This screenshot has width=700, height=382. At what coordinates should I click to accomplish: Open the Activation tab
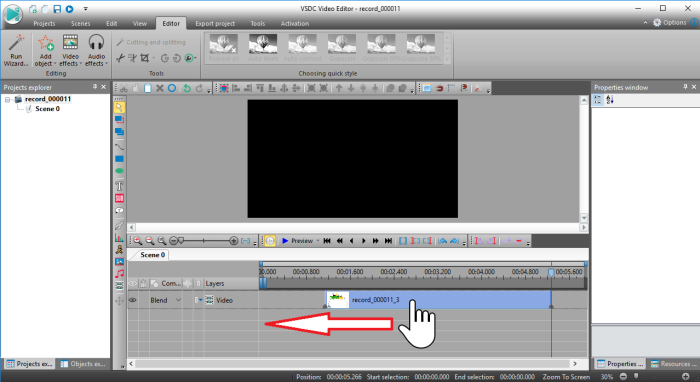coord(295,23)
